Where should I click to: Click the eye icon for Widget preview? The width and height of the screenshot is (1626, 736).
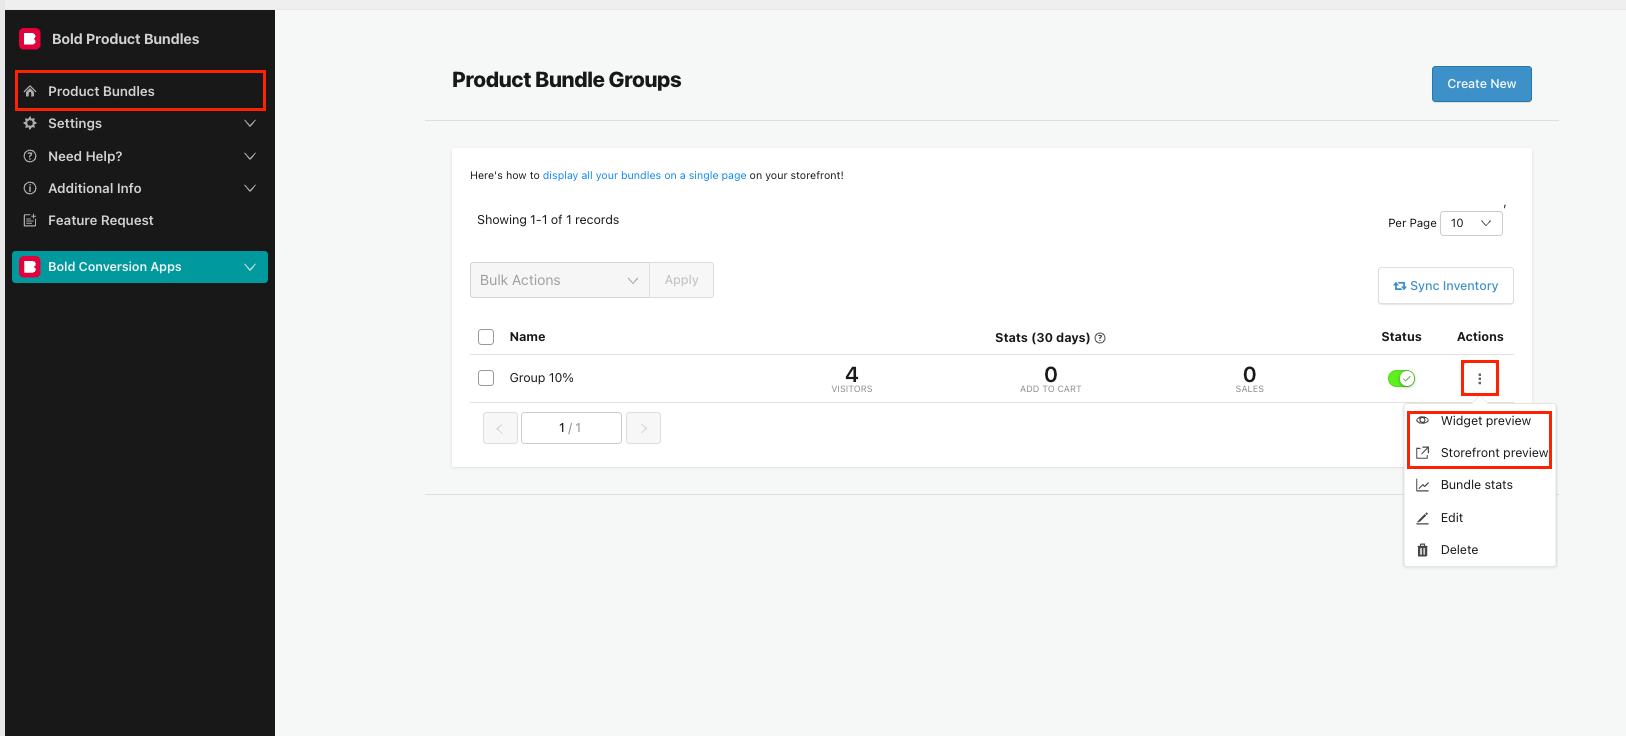point(1422,421)
